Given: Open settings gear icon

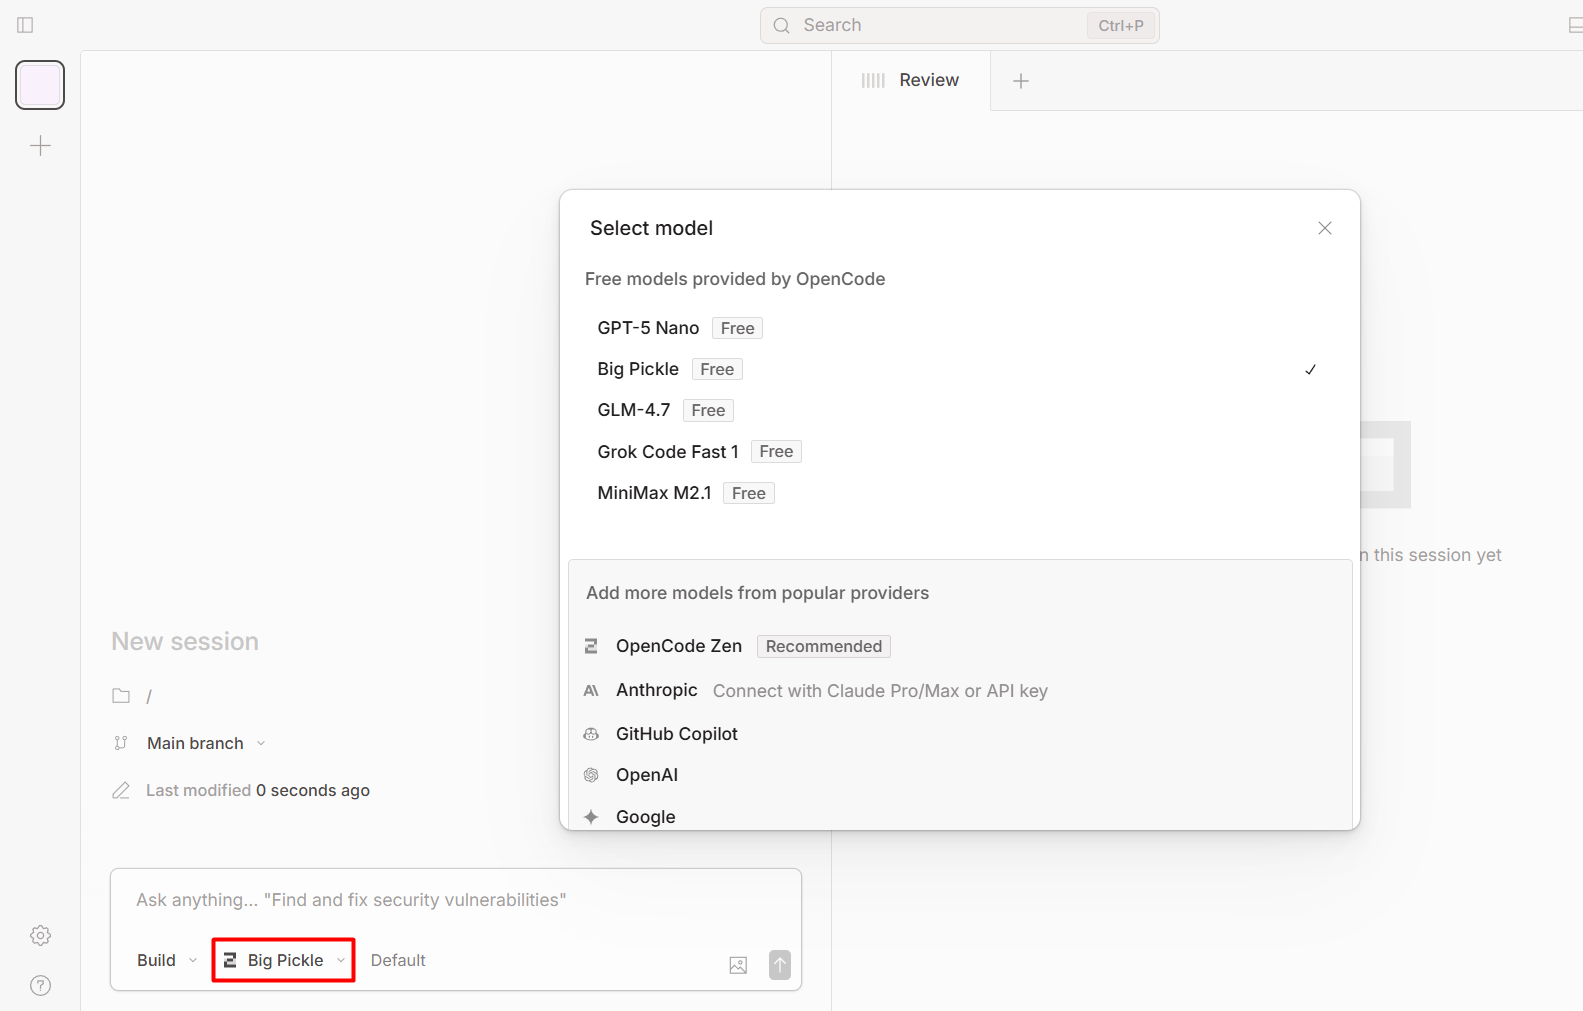Looking at the screenshot, I should [40, 935].
